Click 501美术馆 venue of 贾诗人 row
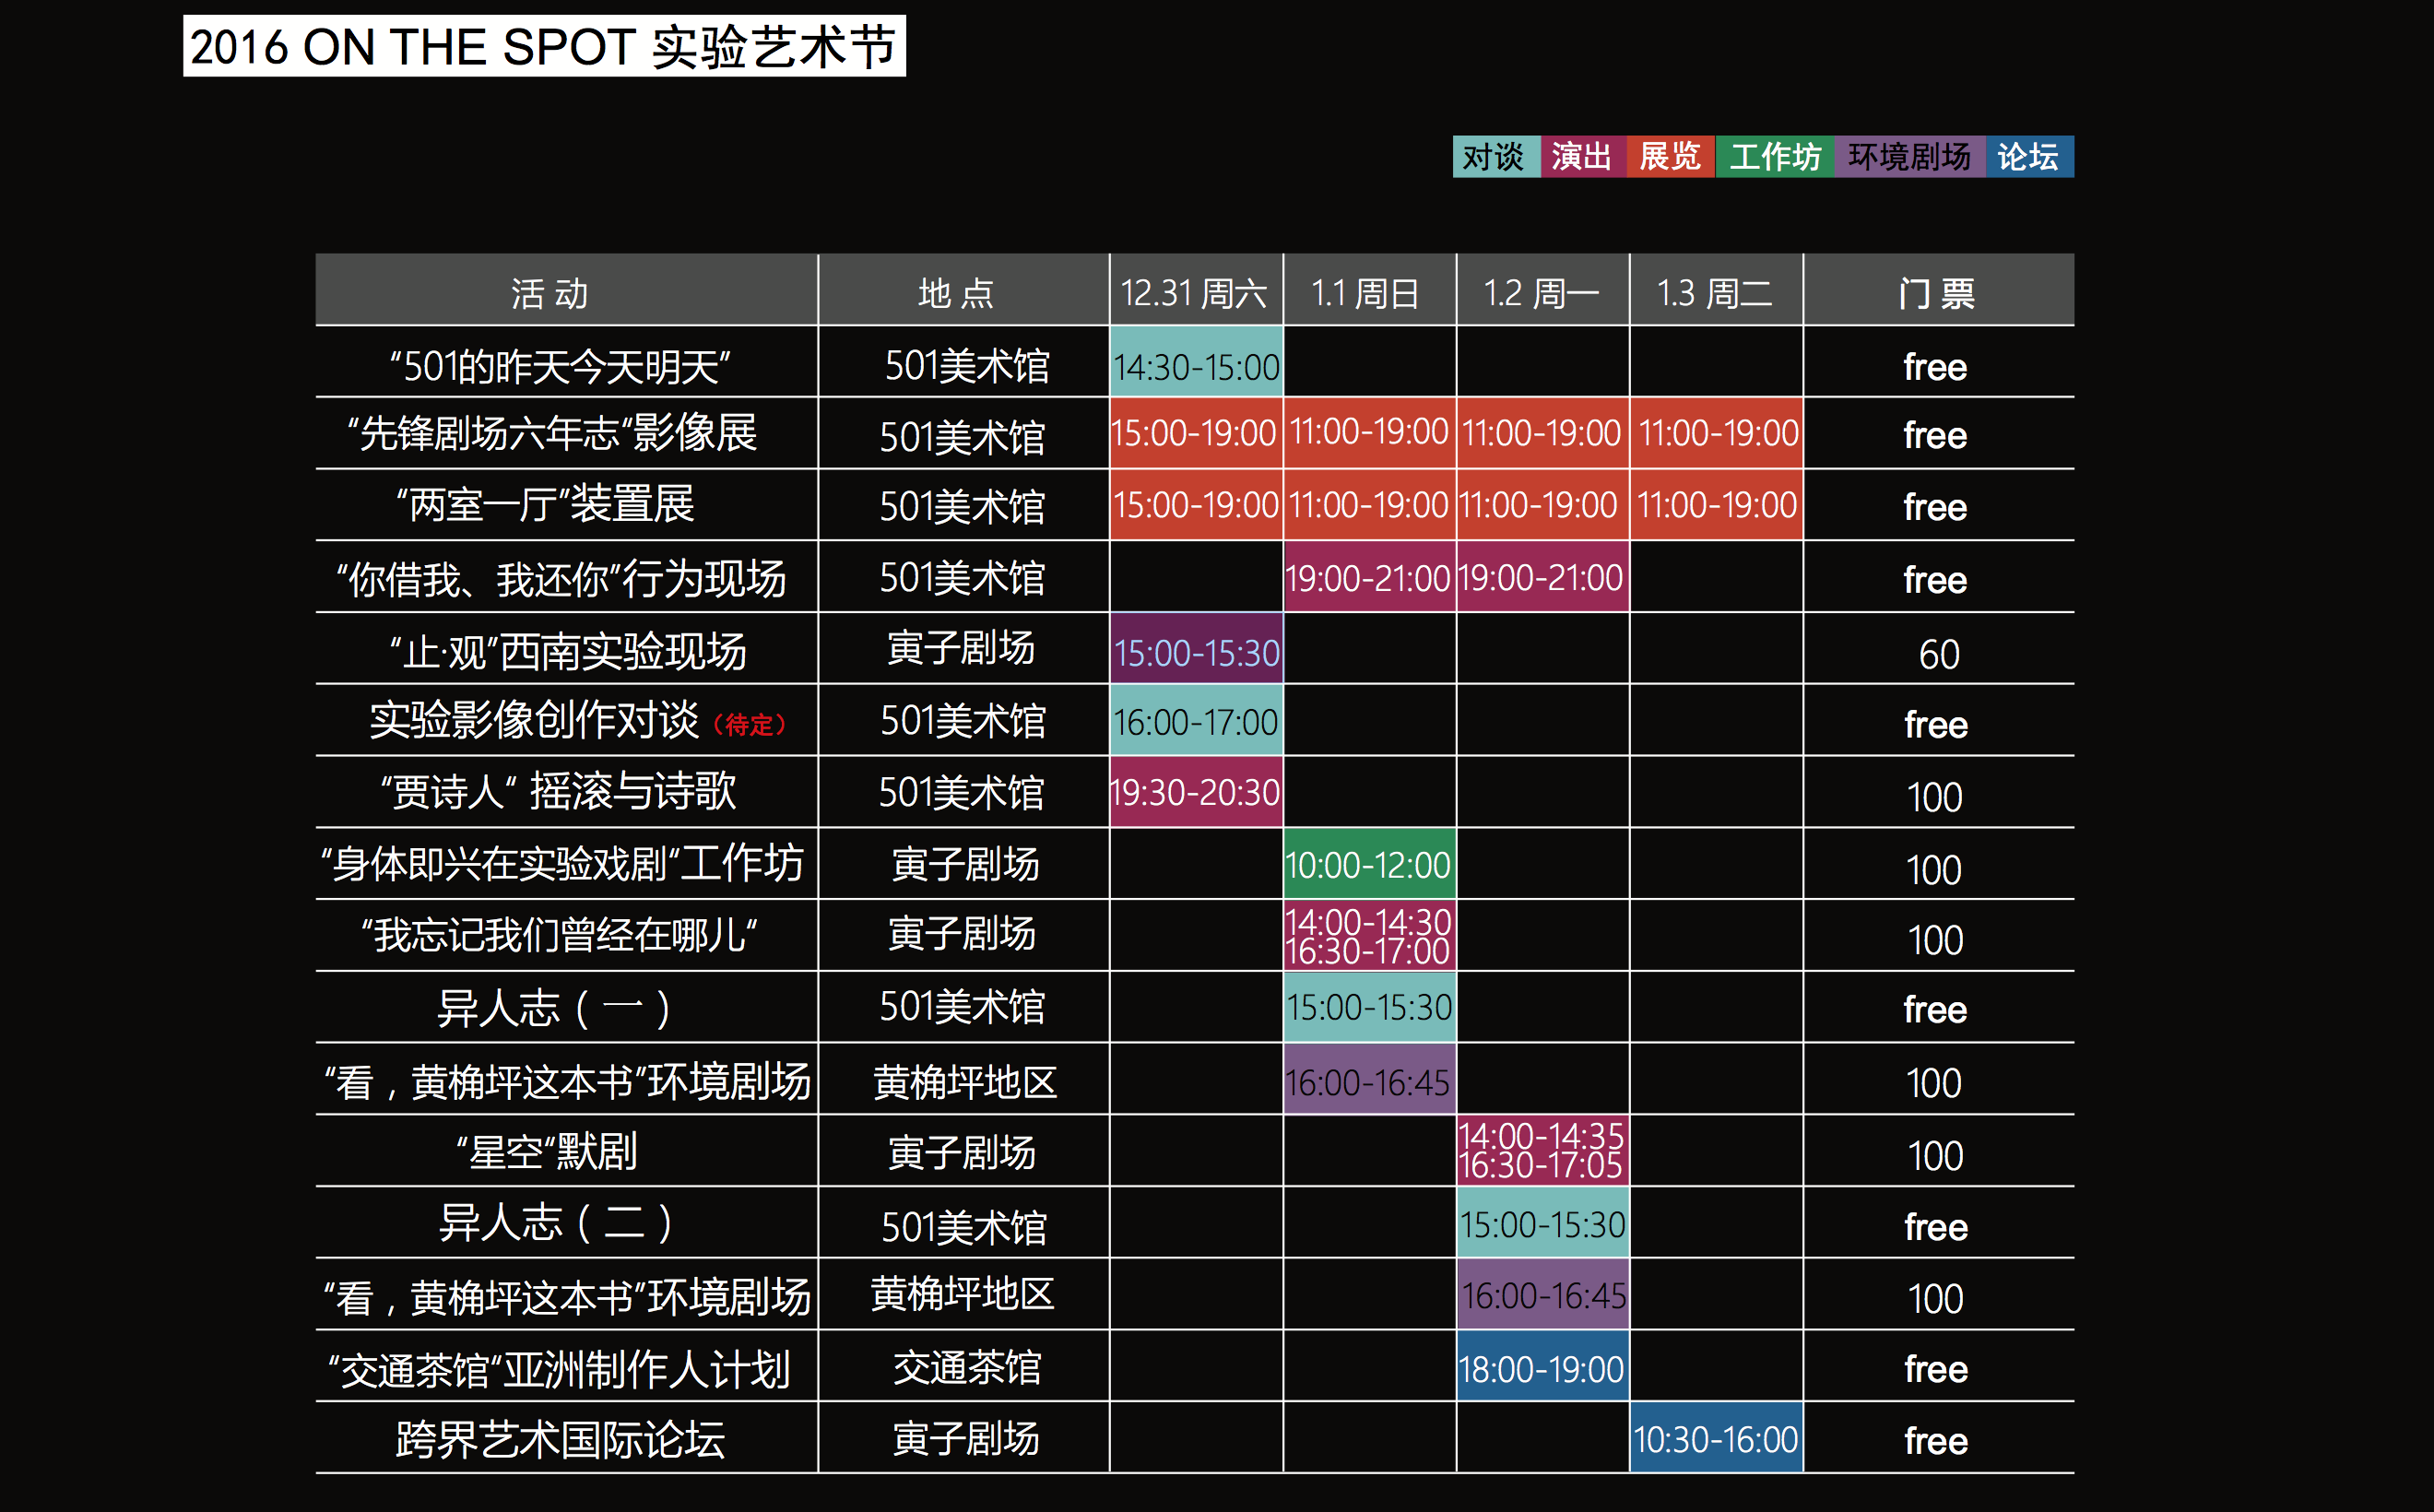Viewport: 2434px width, 1512px height. tap(962, 792)
